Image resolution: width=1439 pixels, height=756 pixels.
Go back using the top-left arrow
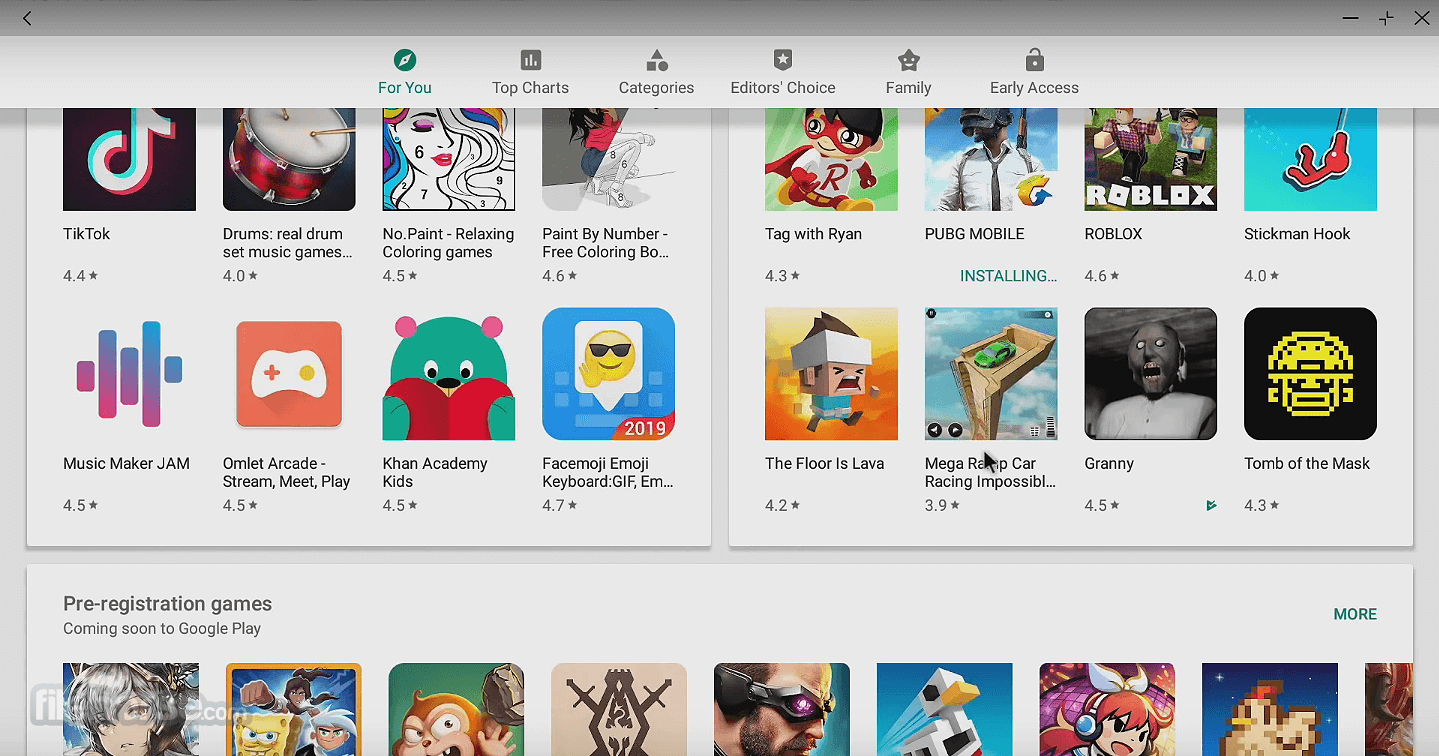click(x=27, y=18)
